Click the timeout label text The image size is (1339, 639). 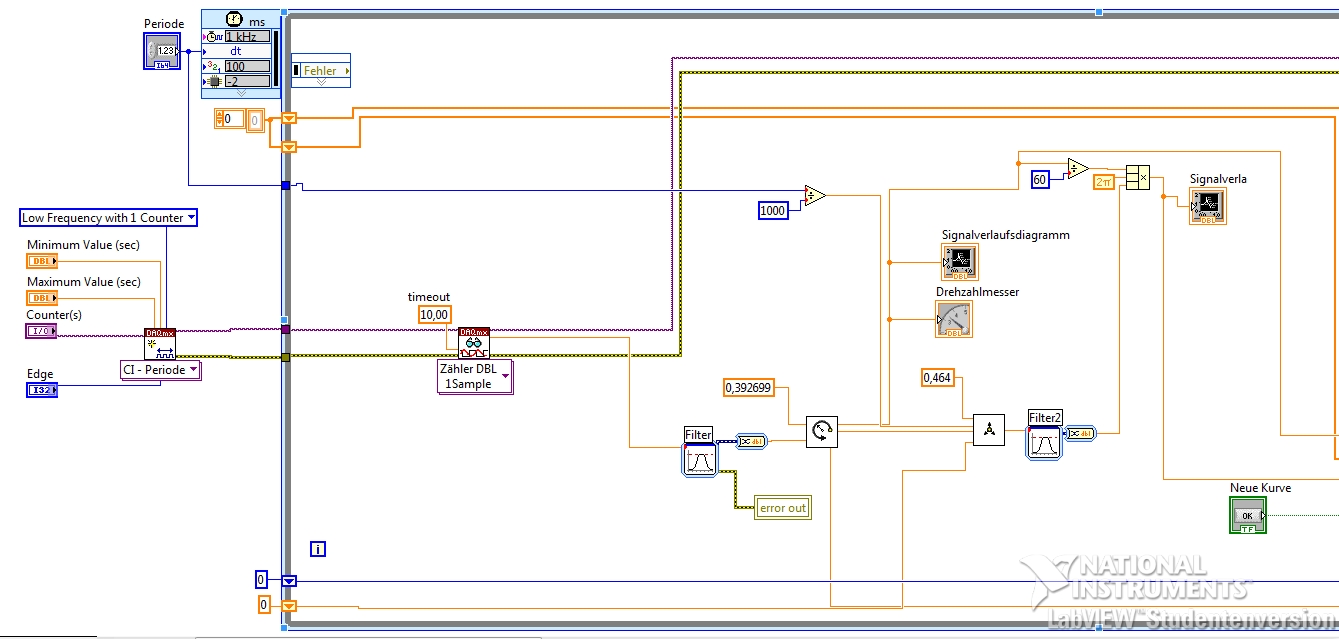coord(429,297)
